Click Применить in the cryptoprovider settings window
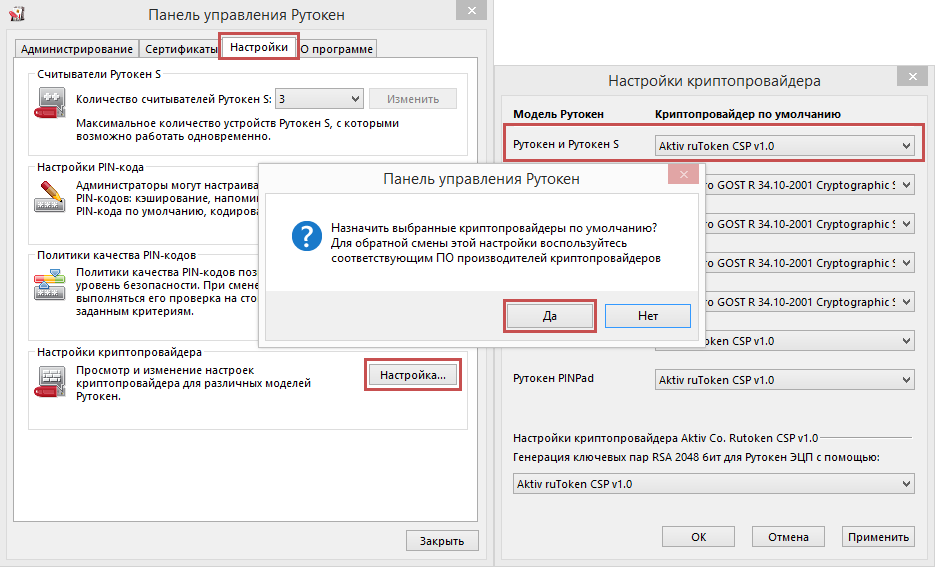Image resolution: width=936 pixels, height=568 pixels. [878, 536]
